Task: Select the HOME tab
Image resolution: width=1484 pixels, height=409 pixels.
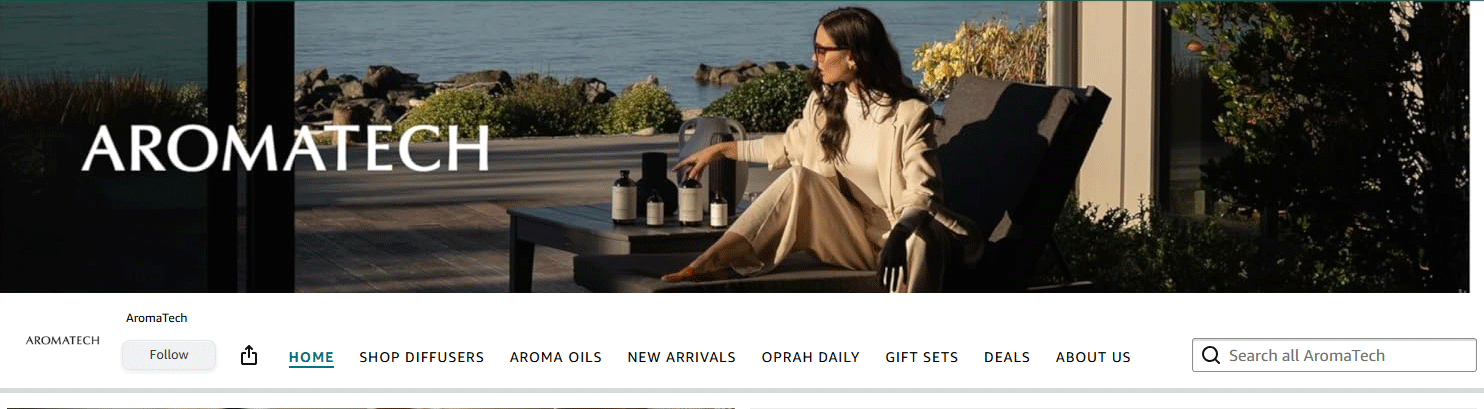Action: tap(311, 357)
